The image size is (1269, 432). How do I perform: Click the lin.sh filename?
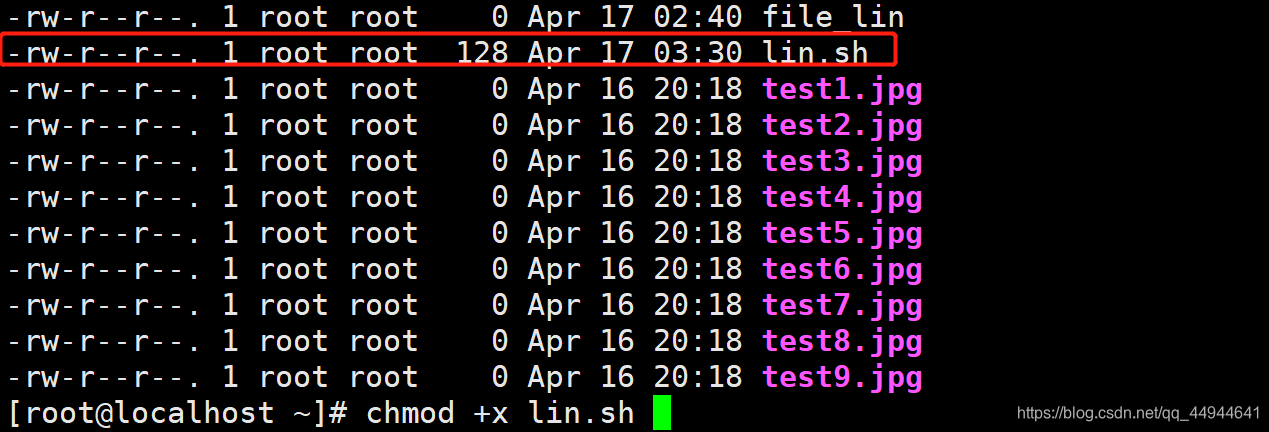[815, 52]
